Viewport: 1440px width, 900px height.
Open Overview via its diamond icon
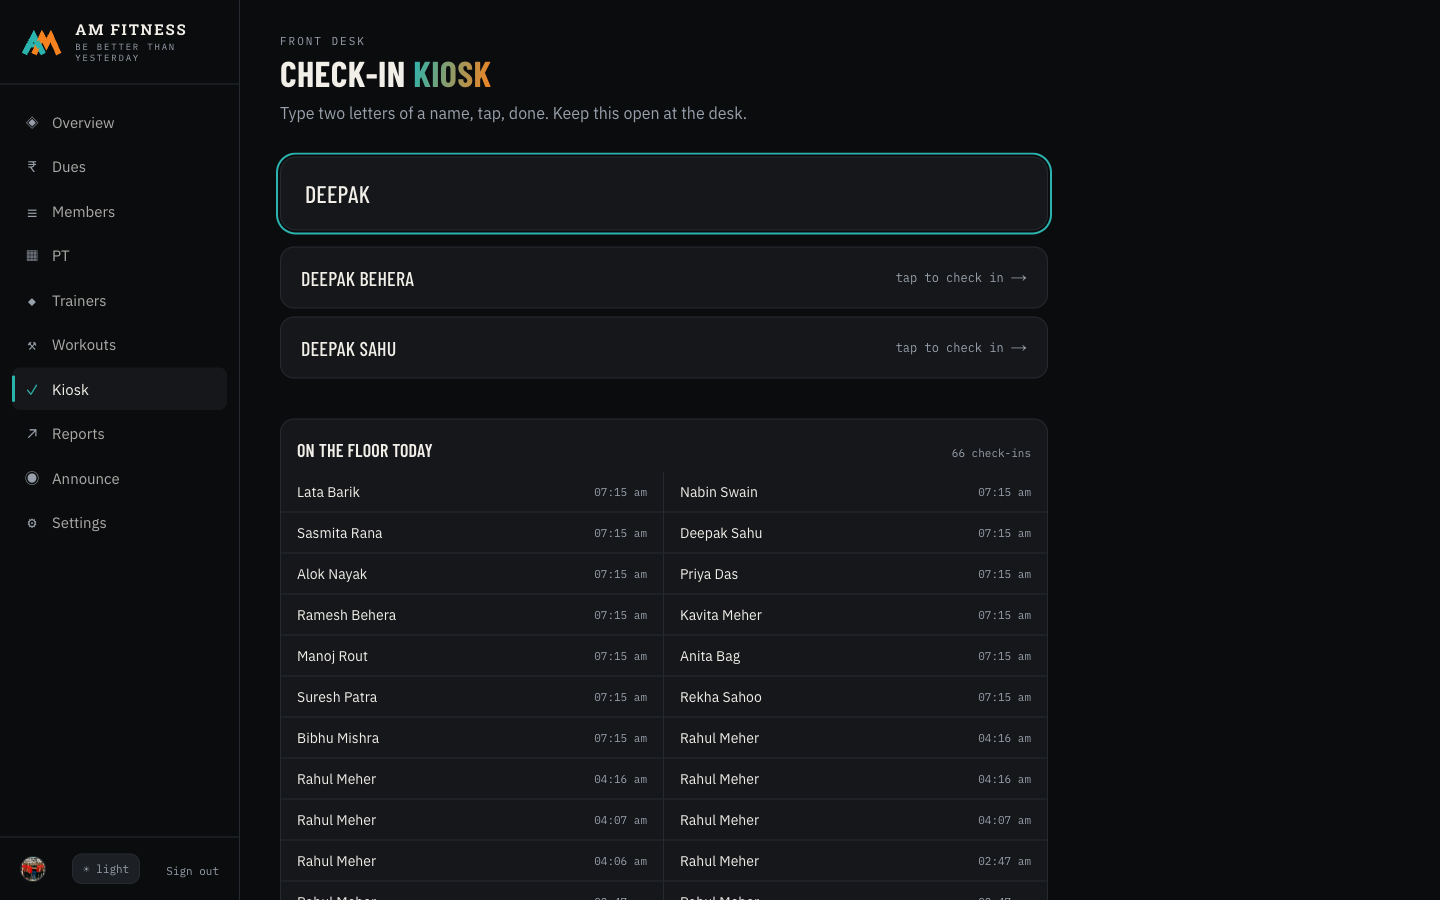tap(32, 123)
